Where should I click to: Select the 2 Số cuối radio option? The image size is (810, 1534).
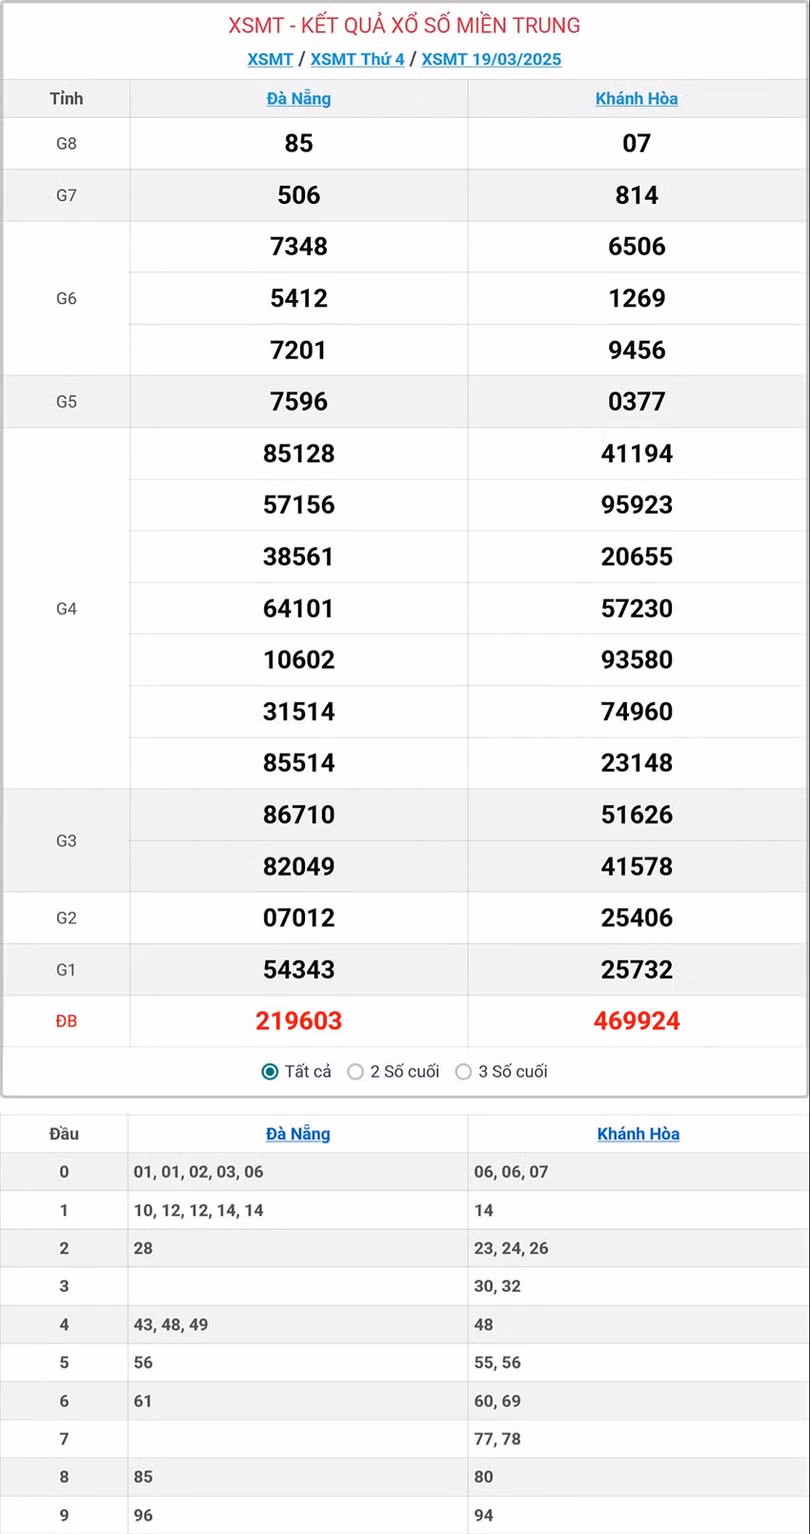tap(356, 1072)
